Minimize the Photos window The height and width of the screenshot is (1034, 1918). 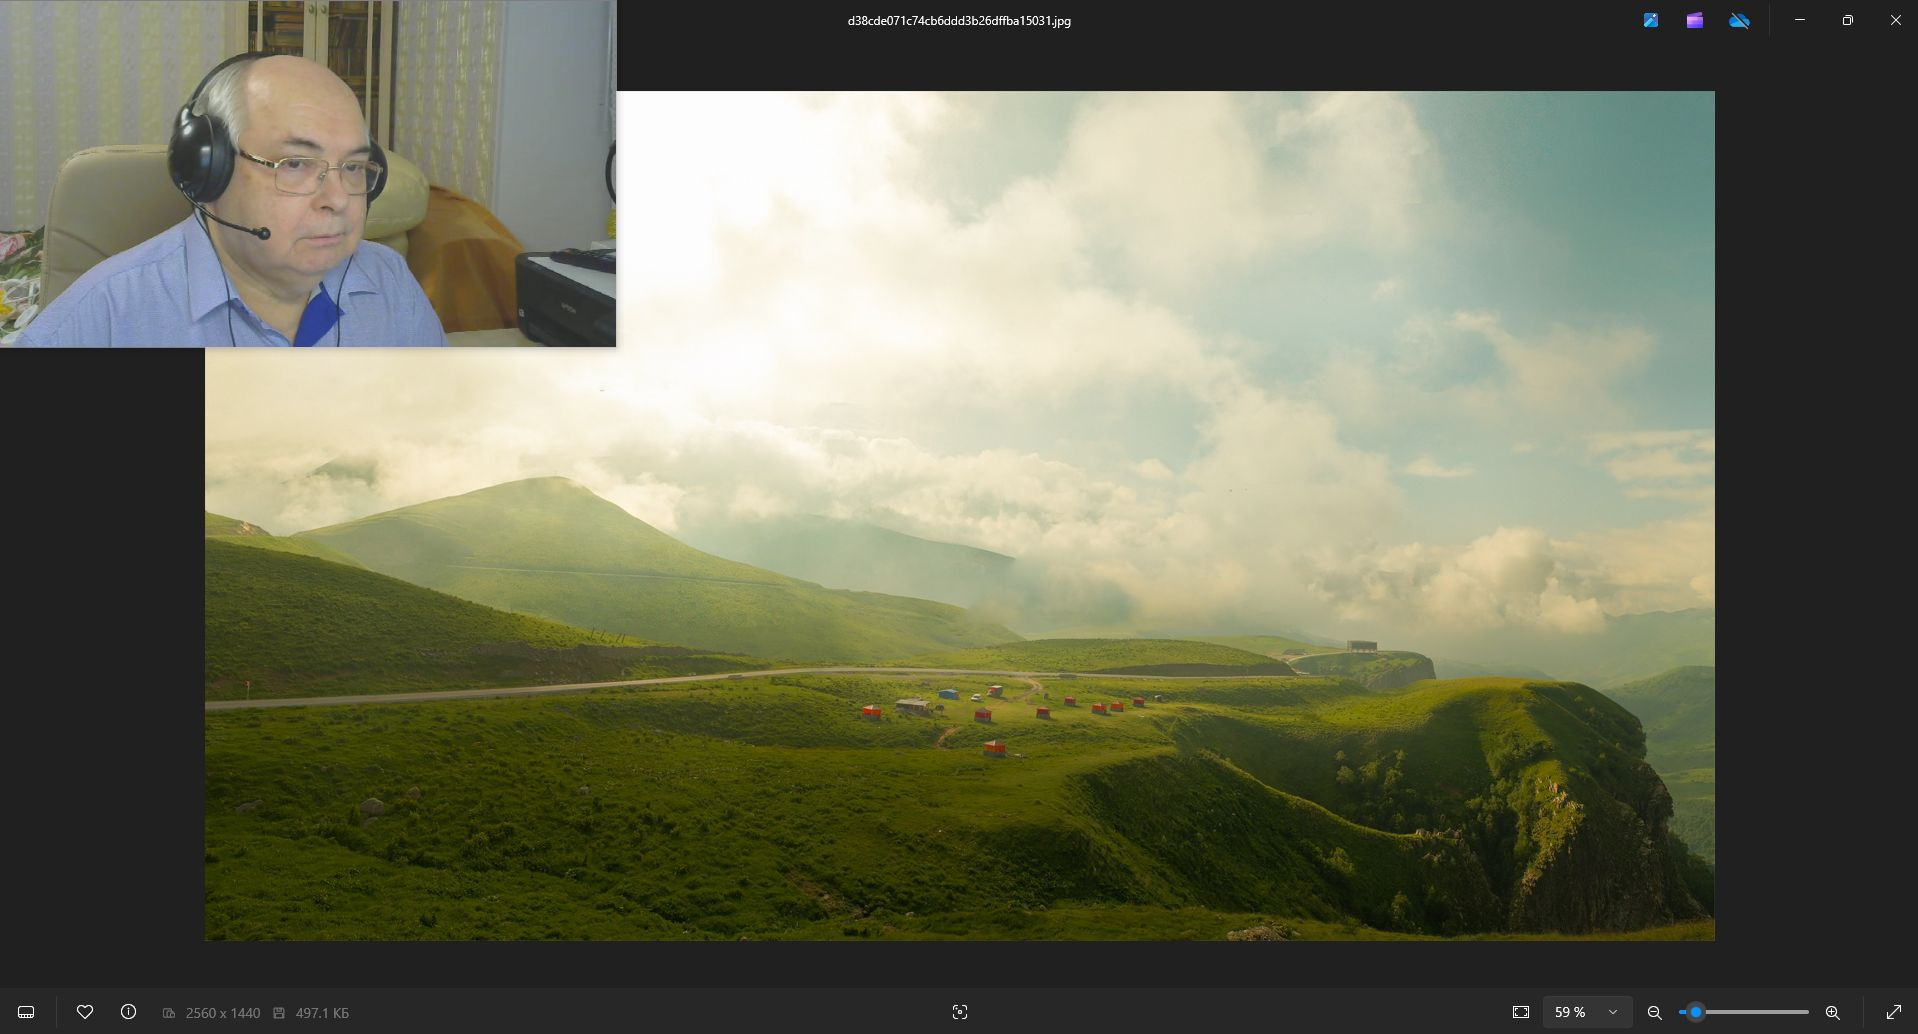pyautogui.click(x=1800, y=20)
